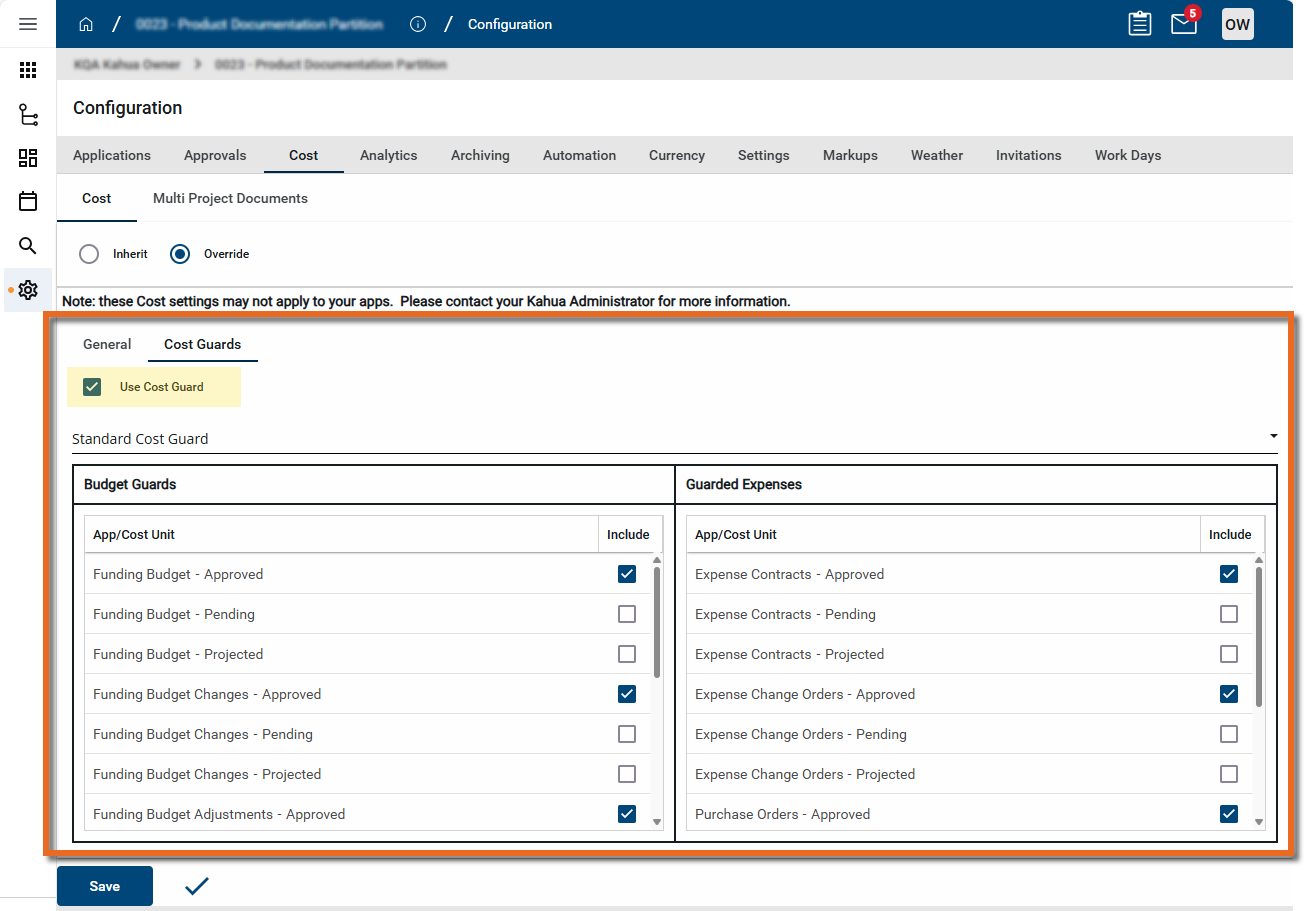Click the home icon in header
Image resolution: width=1308 pixels, height=911 pixels.
tap(86, 24)
